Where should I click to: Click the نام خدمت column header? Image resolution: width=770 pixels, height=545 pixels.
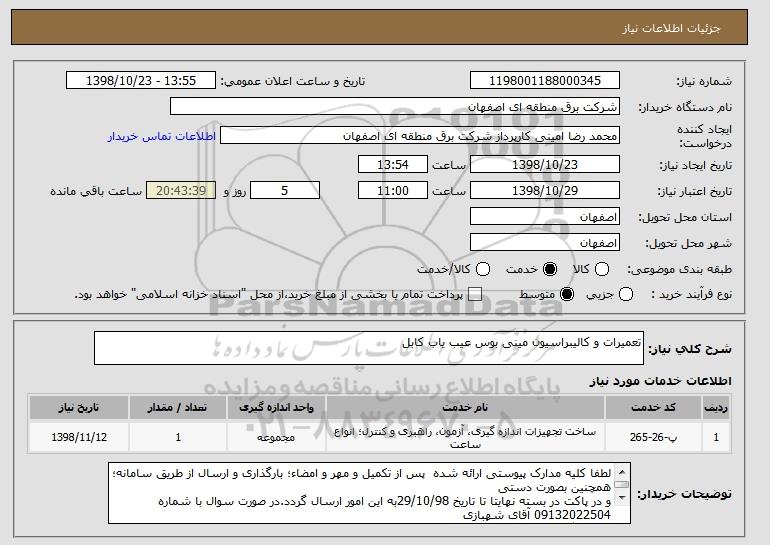[465, 408]
